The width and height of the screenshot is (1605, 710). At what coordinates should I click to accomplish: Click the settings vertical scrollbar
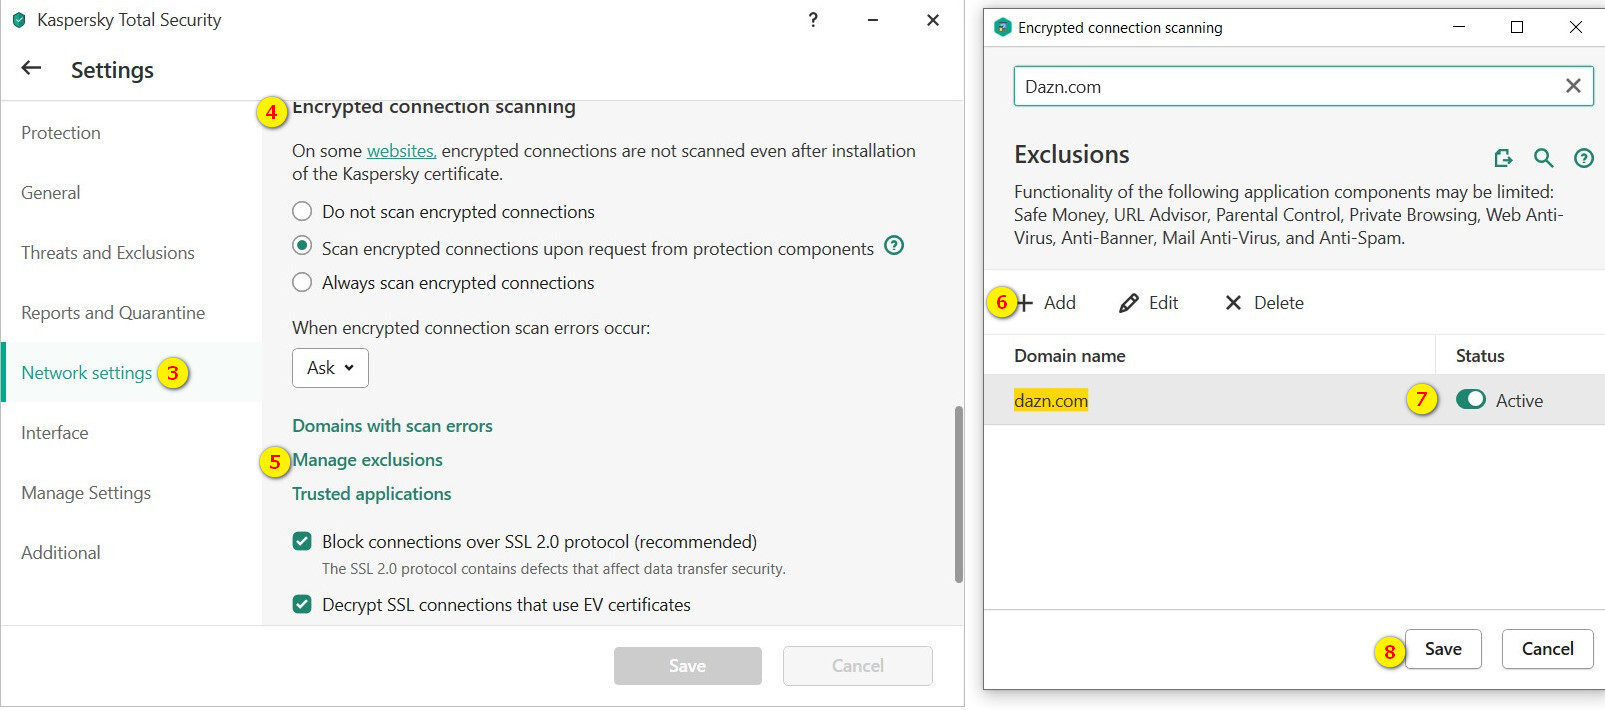(x=958, y=494)
